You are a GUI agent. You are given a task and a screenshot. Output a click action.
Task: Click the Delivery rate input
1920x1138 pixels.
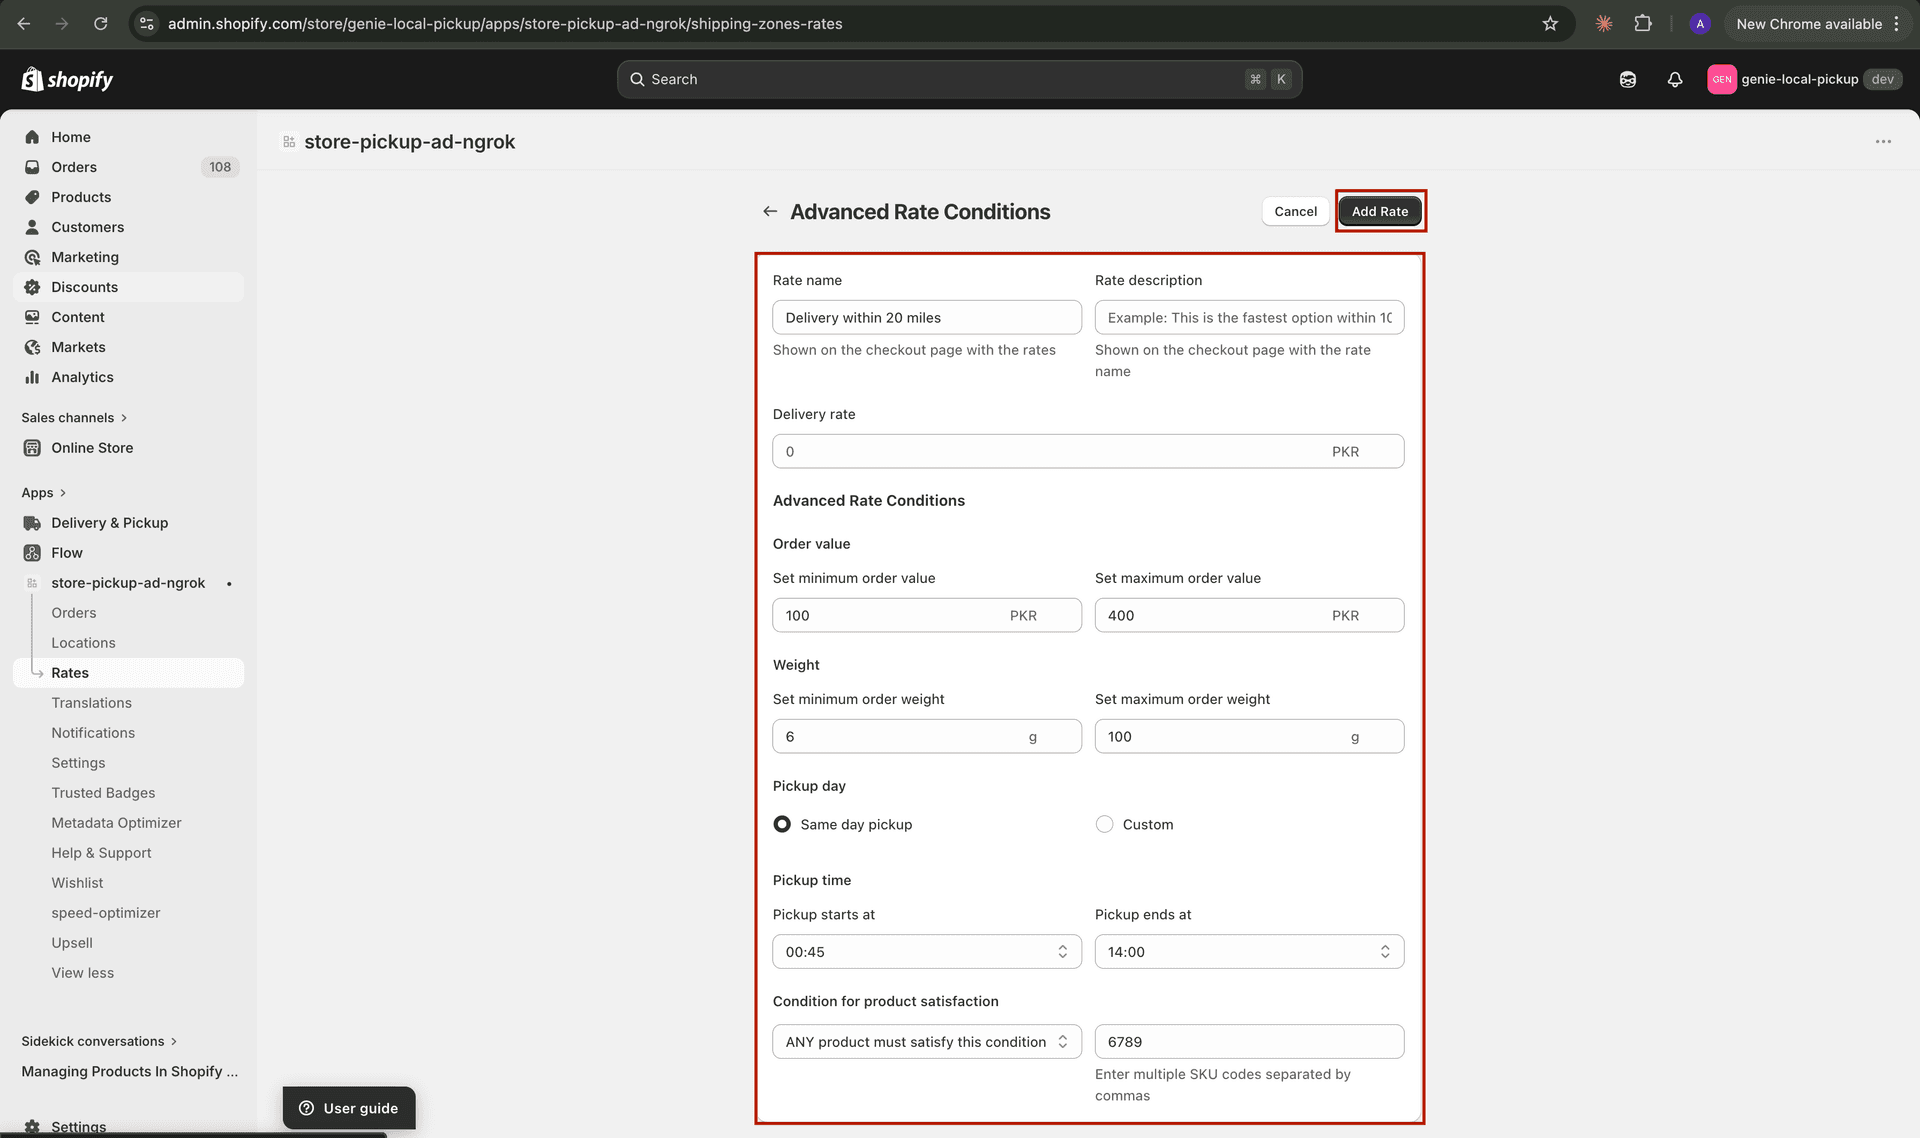(x=1088, y=451)
